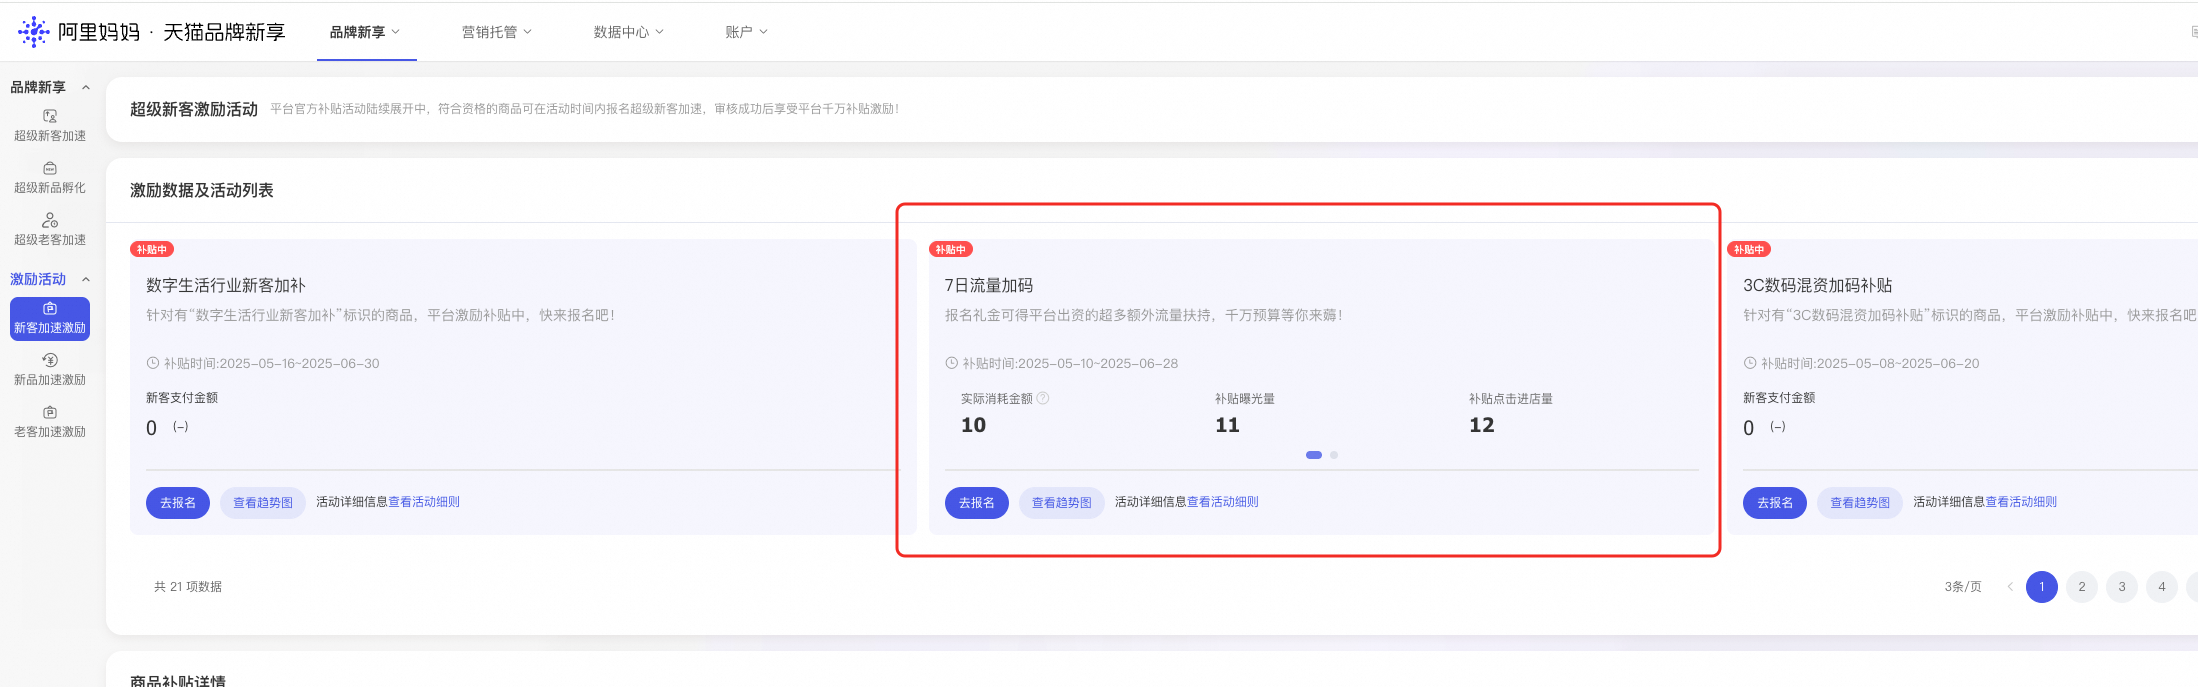Select first carousel dot in 7日流量加码
2198x687 pixels.
(1314, 455)
